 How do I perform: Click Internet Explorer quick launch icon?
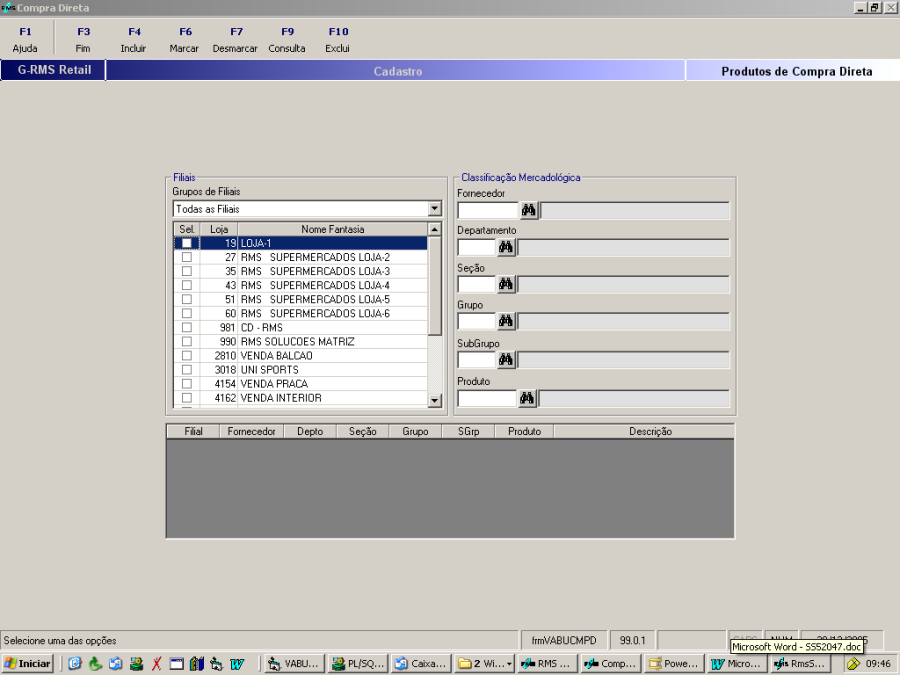click(x=75, y=664)
